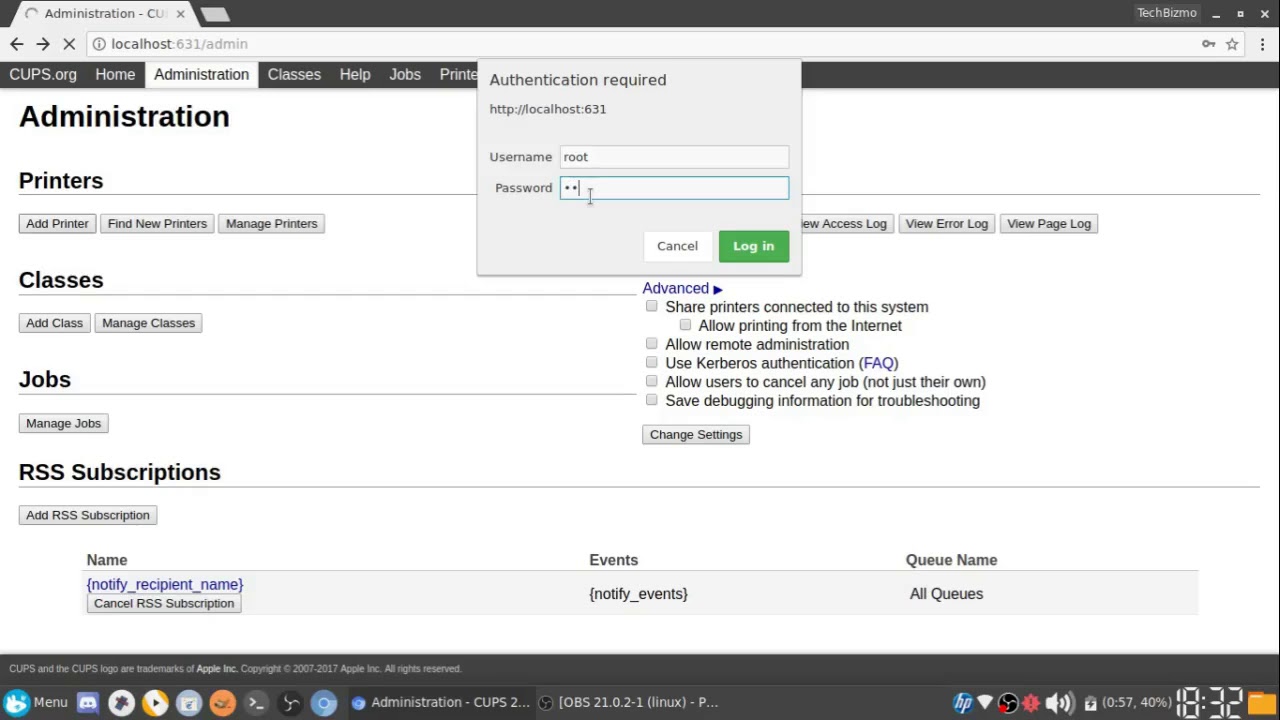Image resolution: width=1280 pixels, height=720 pixels.
Task: Launch Discord from taskbar
Action: pos(88,703)
